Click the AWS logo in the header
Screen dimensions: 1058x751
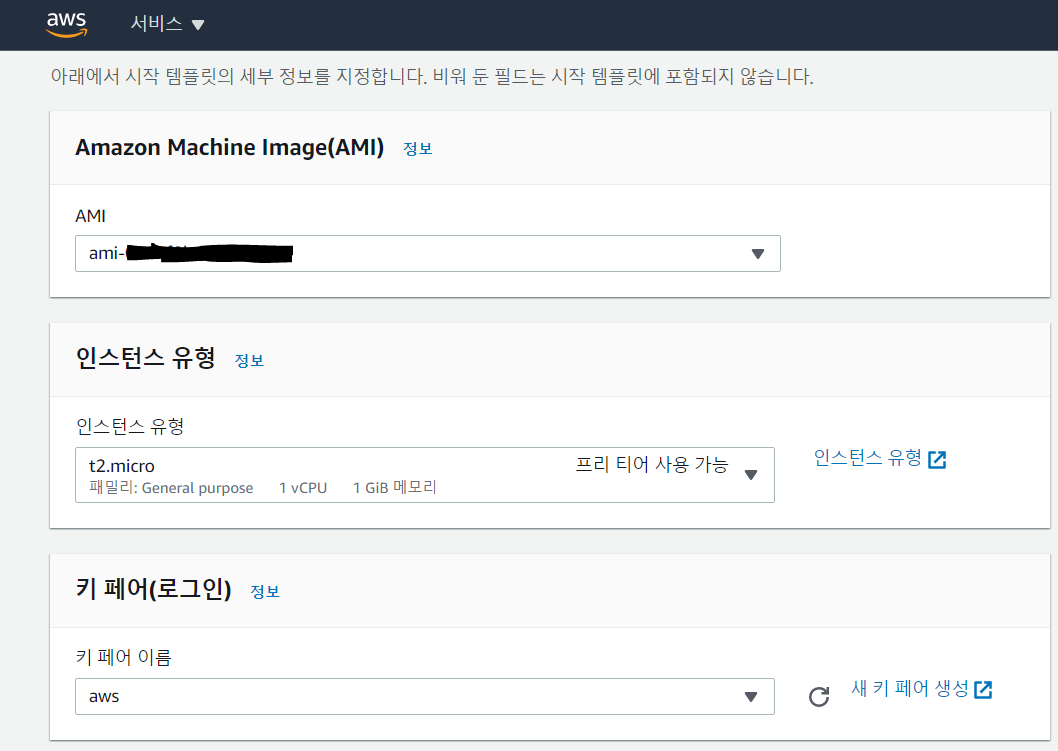66,24
